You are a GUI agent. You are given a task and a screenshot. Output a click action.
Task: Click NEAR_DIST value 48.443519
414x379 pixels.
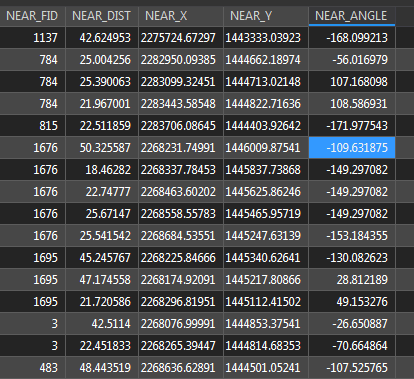click(101, 368)
